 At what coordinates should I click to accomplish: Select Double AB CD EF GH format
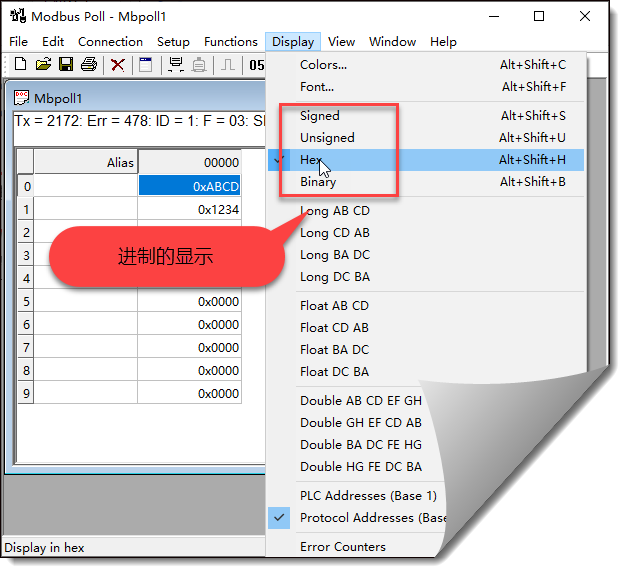point(360,400)
